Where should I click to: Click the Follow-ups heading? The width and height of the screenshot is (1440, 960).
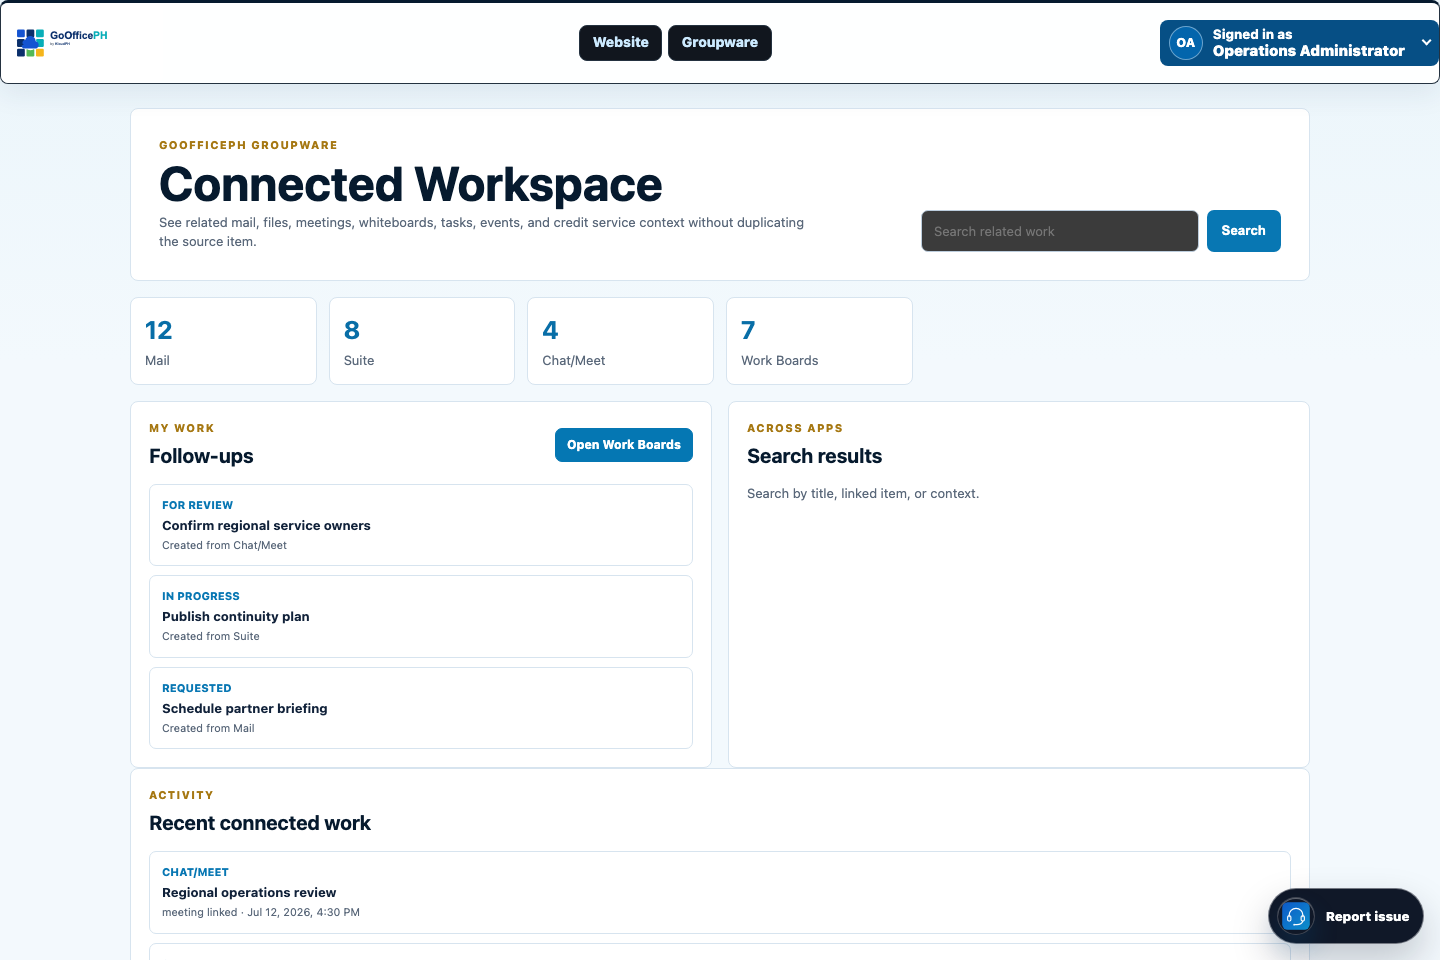click(201, 456)
